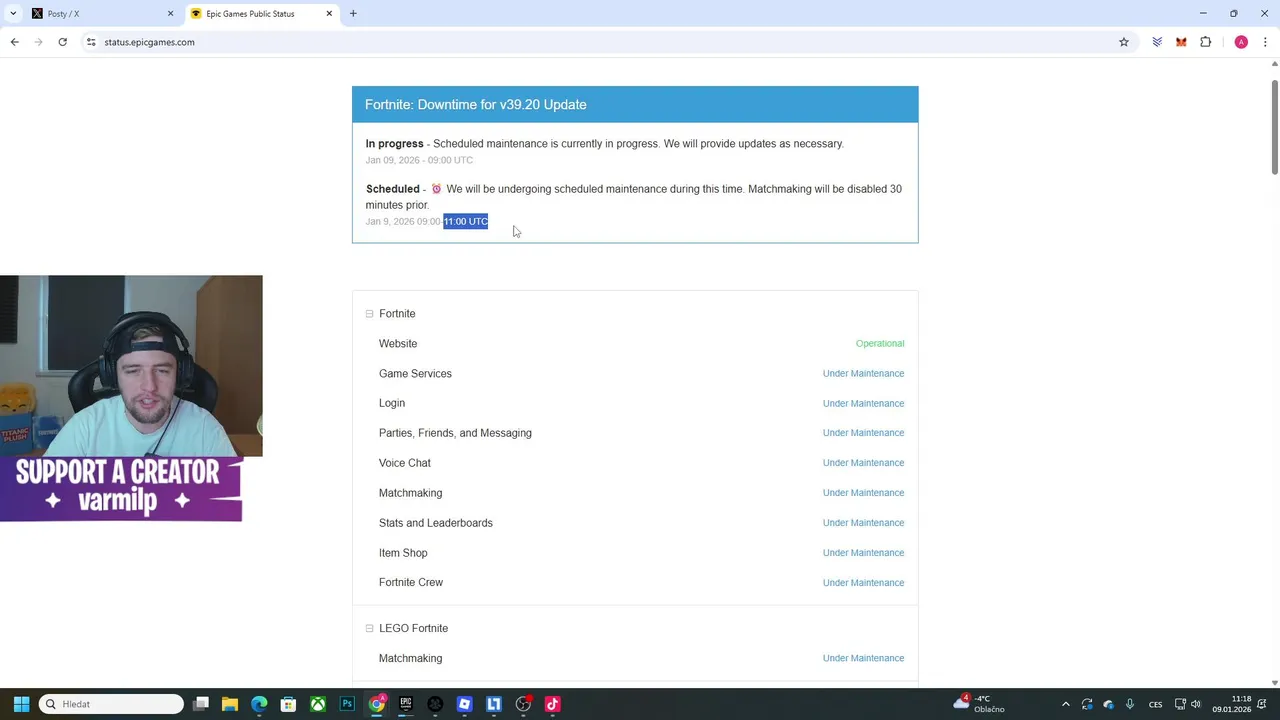Screen dimensions: 1280x720
Task: Click the 'Operational' status for Website
Action: tap(880, 344)
